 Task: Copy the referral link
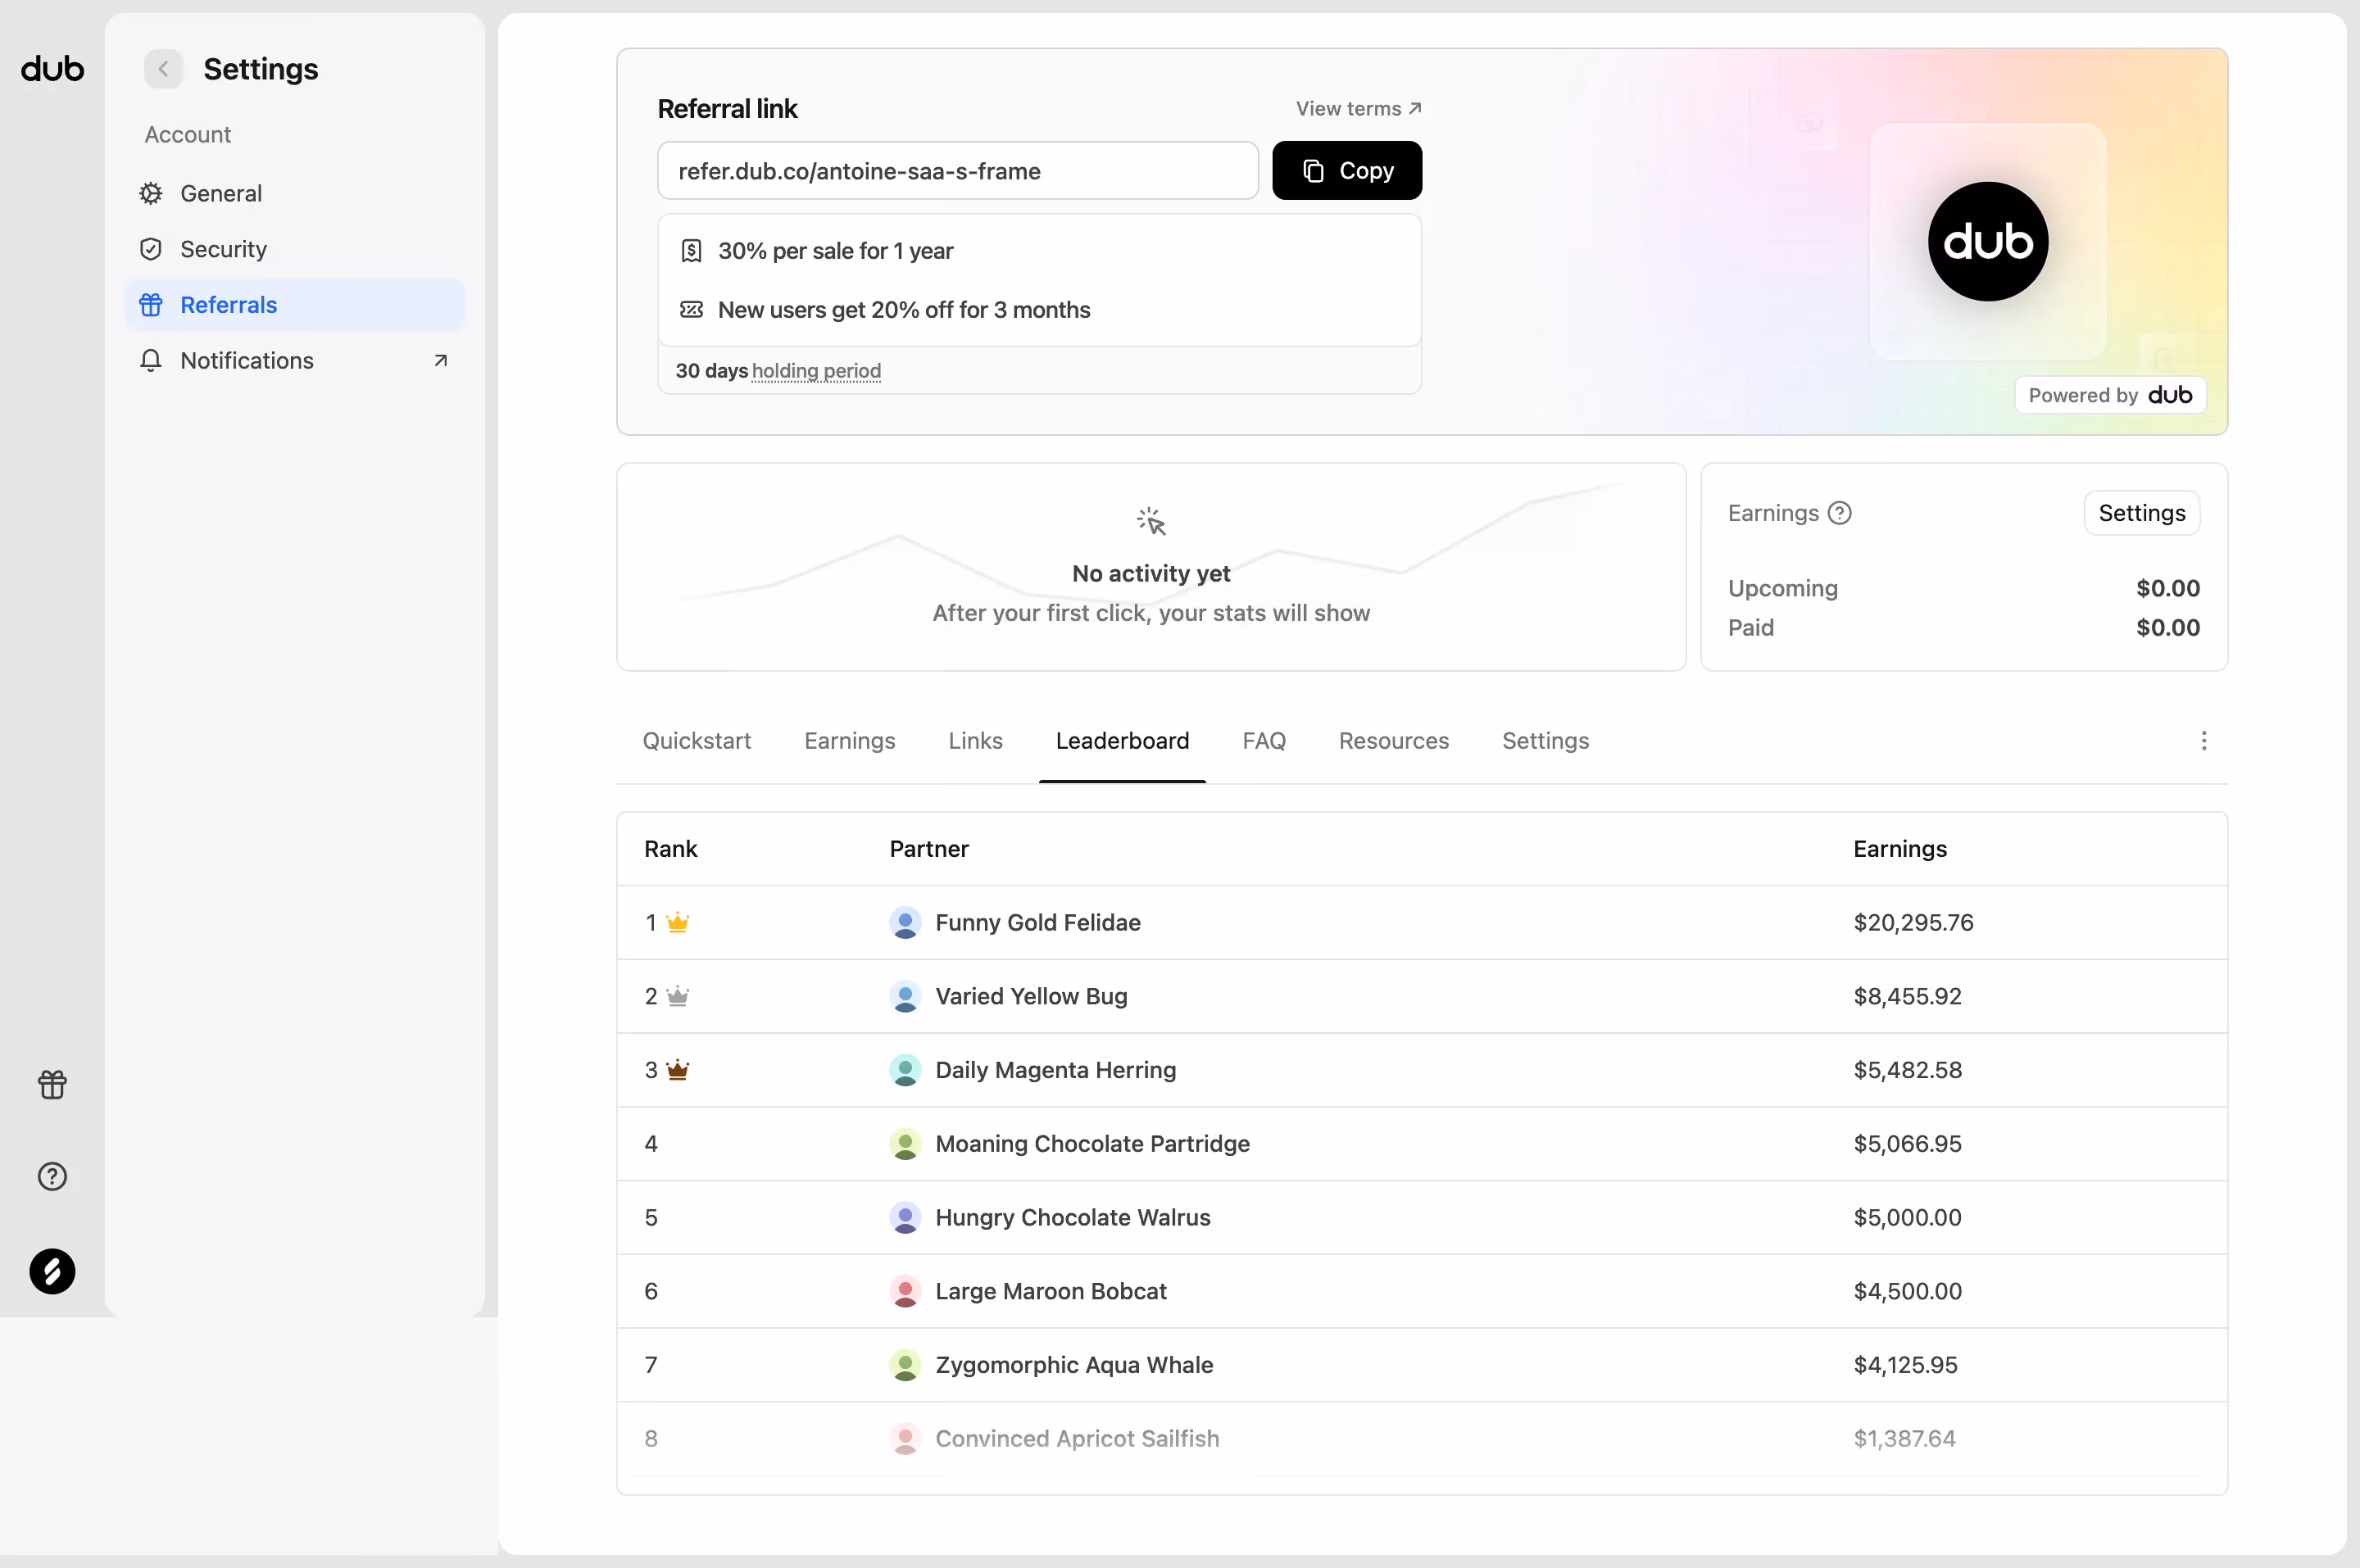tap(1347, 171)
